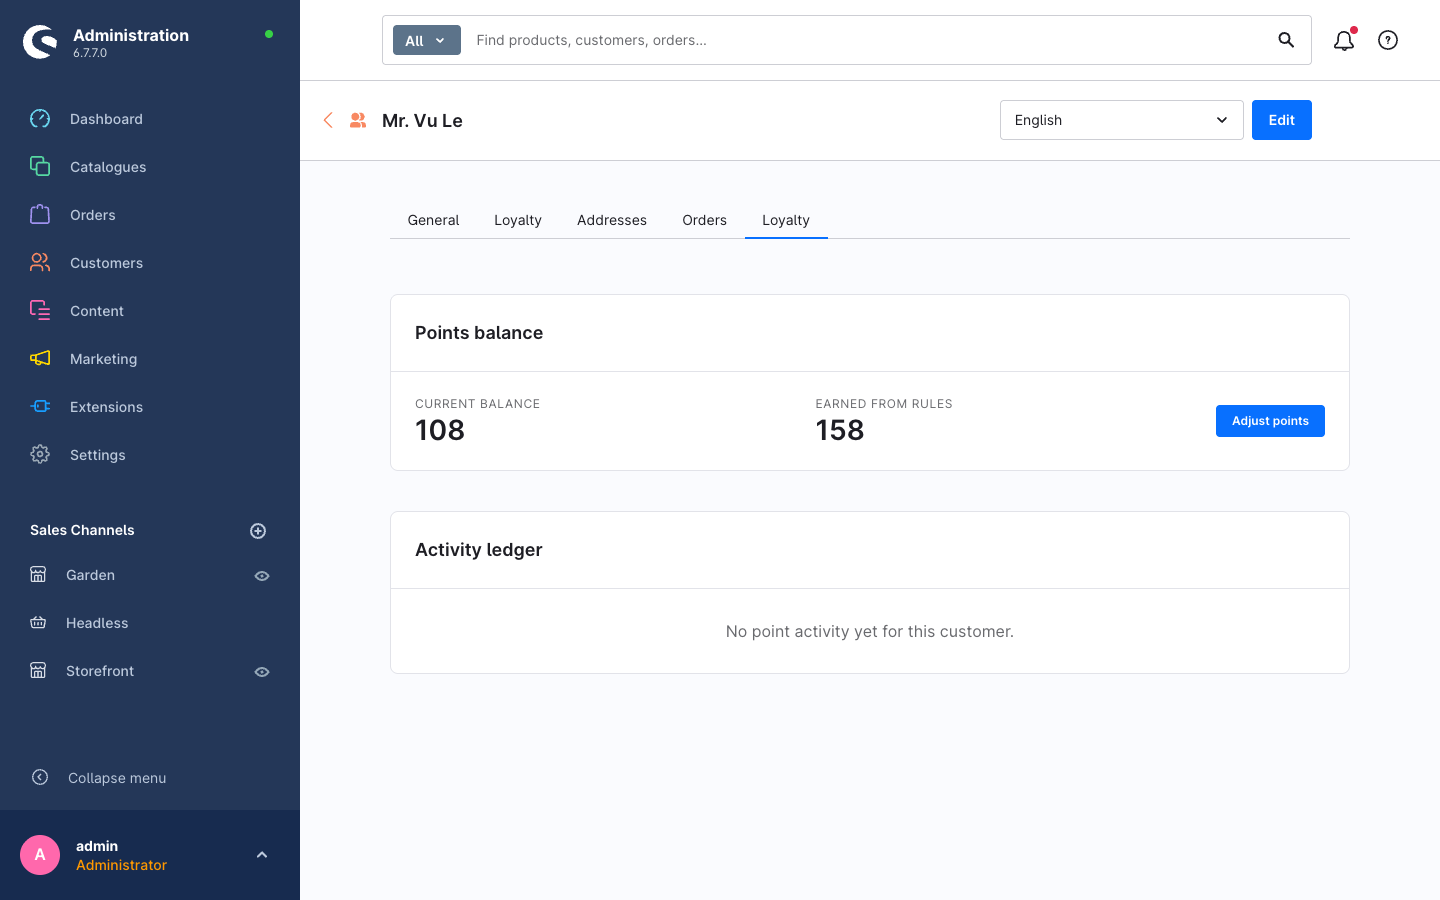1440x900 pixels.
Task: Click the earned from rules value 158
Action: coord(840,430)
